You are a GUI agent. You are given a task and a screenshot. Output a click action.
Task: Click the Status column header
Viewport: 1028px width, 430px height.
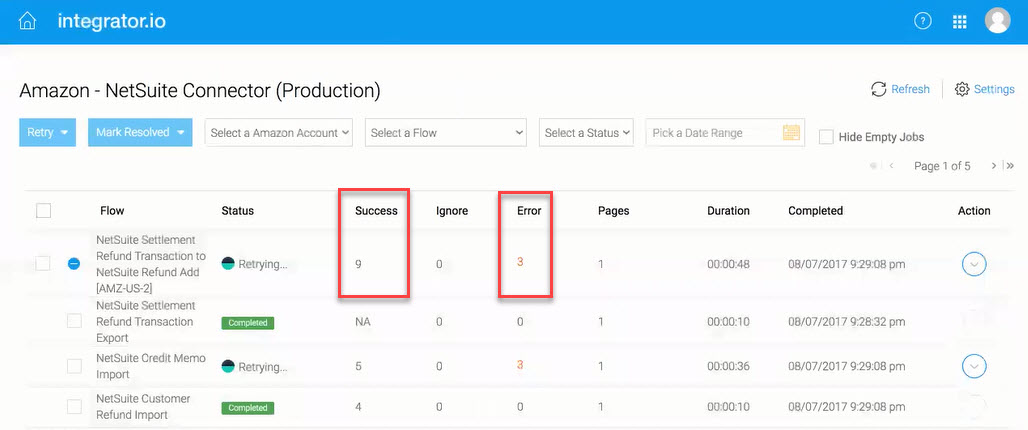(x=237, y=211)
